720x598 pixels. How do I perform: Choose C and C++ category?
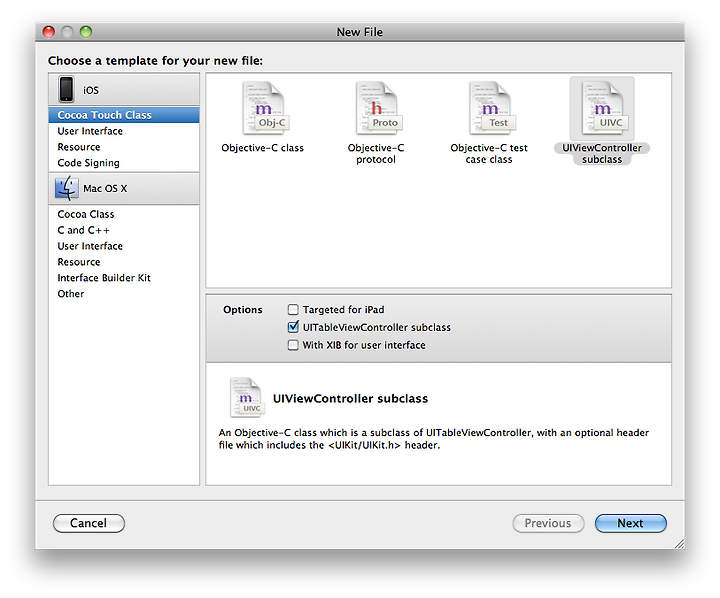click(124, 230)
